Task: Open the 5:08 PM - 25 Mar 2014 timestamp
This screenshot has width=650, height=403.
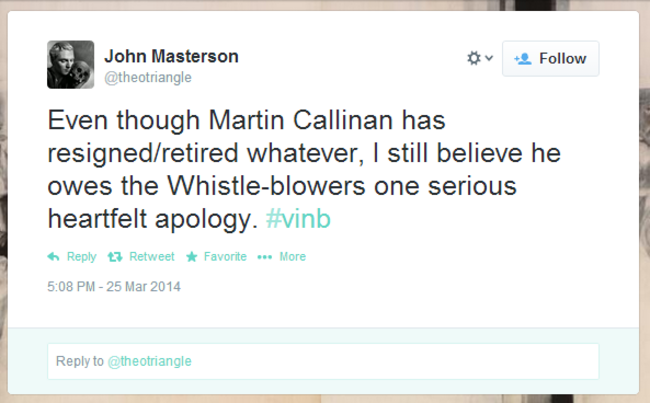Action: pos(114,286)
